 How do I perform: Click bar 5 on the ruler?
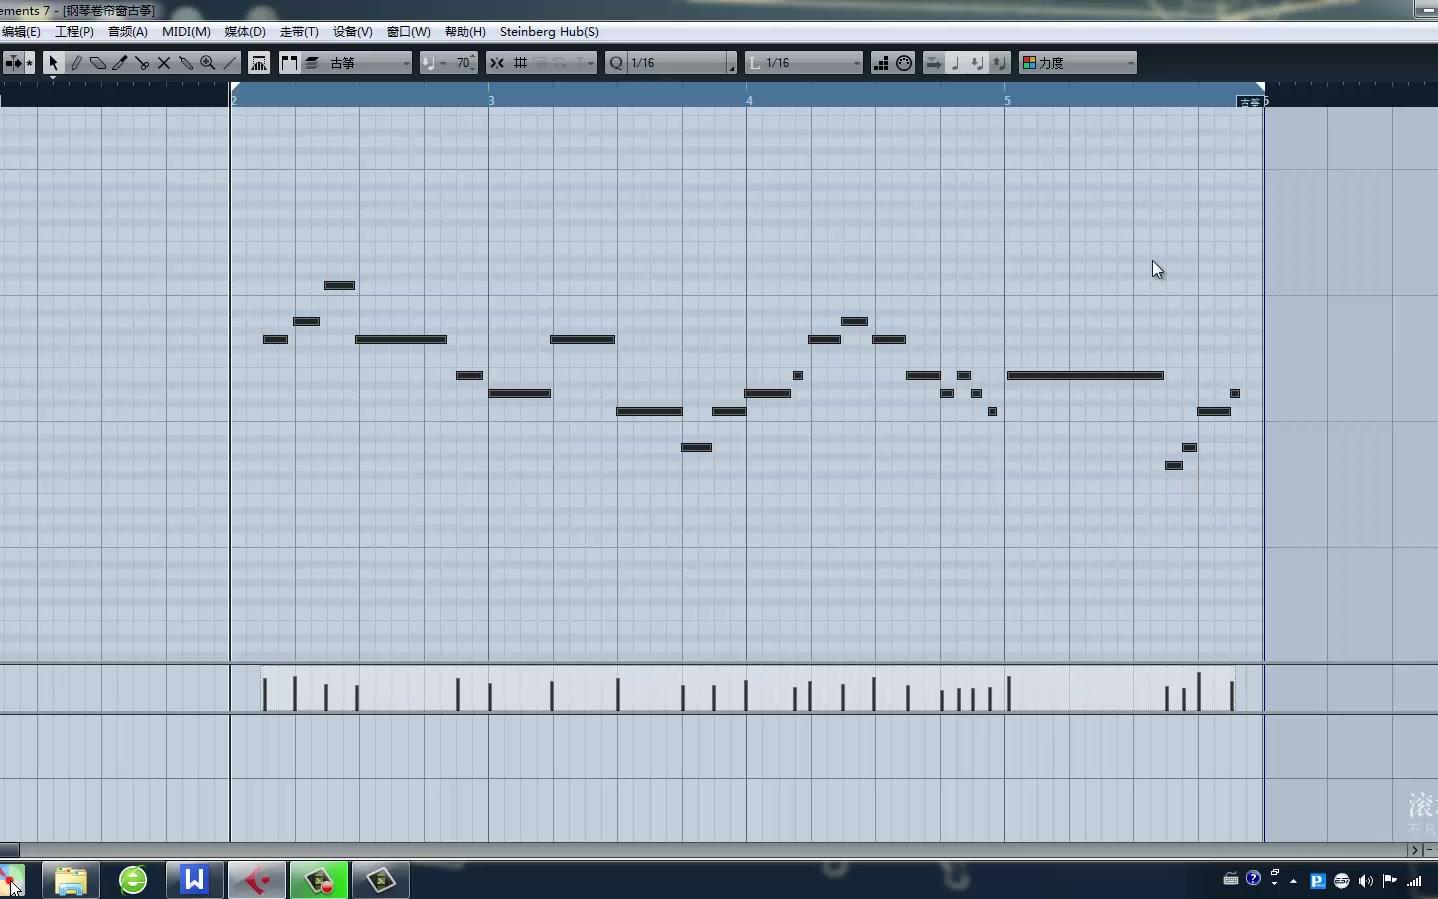tap(1007, 100)
